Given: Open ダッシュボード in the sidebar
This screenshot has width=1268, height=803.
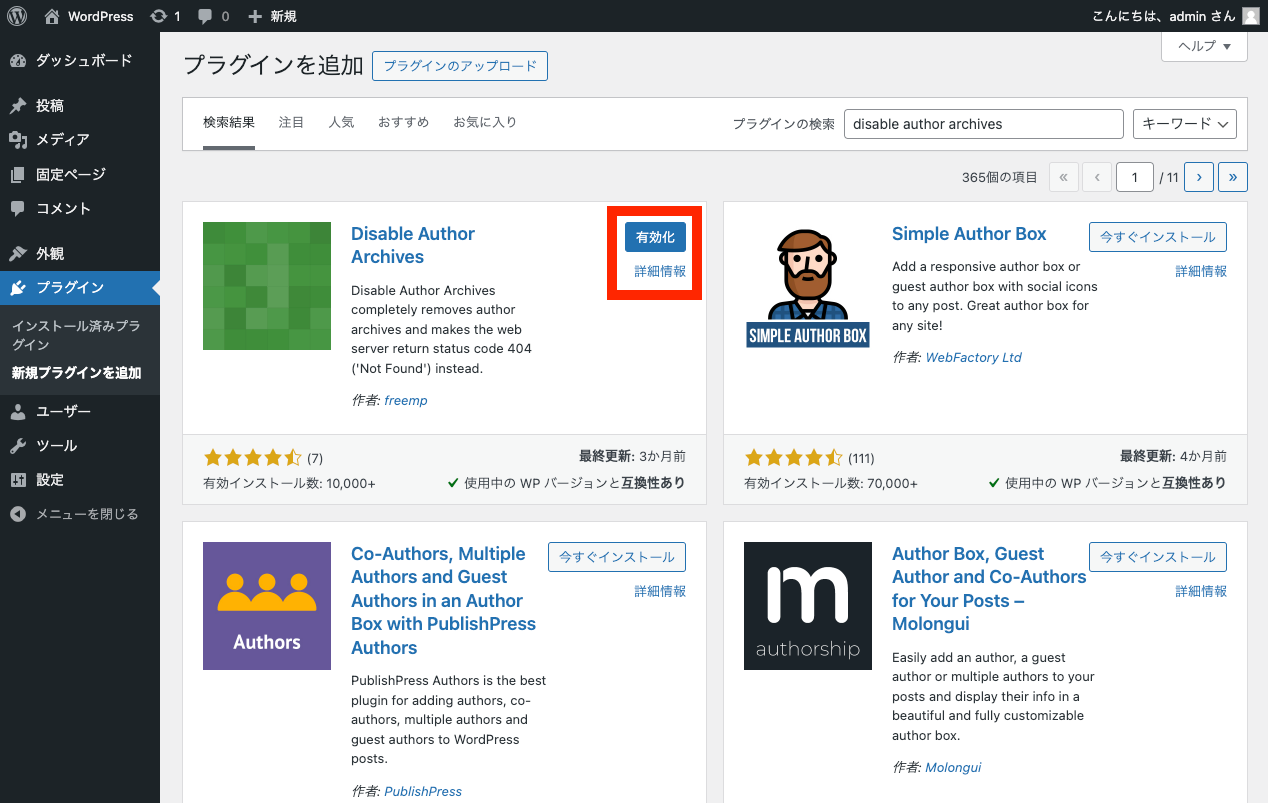Looking at the screenshot, I should (x=80, y=61).
